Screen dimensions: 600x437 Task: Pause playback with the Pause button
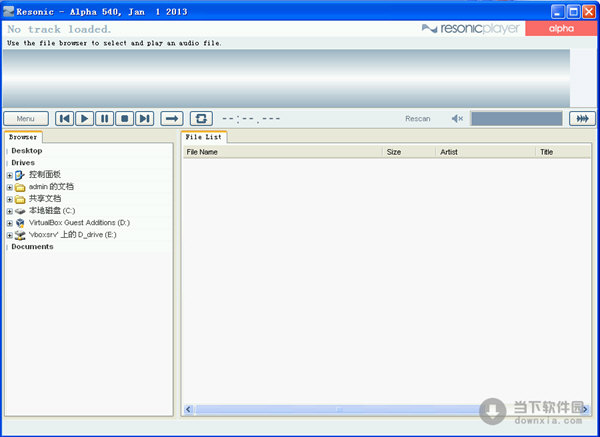(104, 119)
